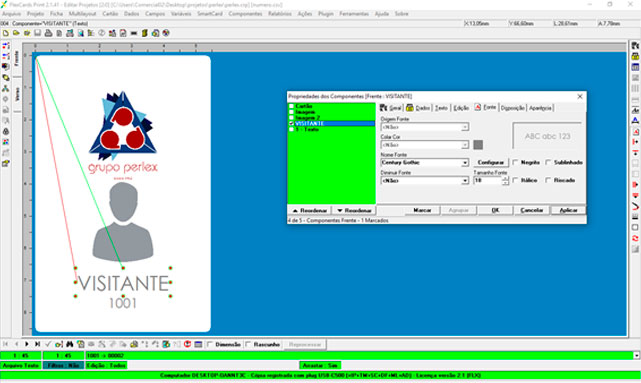This screenshot has height=383, width=641.
Task: Click the binoculars search icon
Action: (69, 344)
